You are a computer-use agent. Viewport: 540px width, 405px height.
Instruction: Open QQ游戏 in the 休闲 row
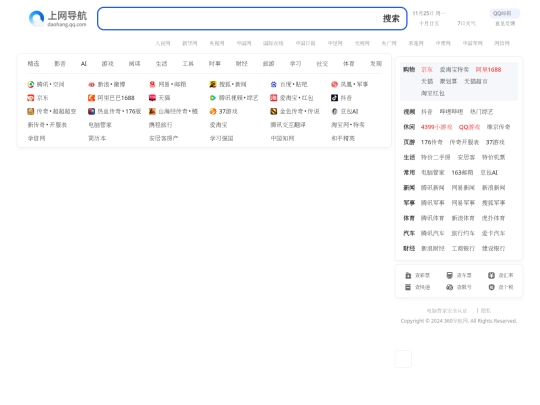pyautogui.click(x=469, y=127)
